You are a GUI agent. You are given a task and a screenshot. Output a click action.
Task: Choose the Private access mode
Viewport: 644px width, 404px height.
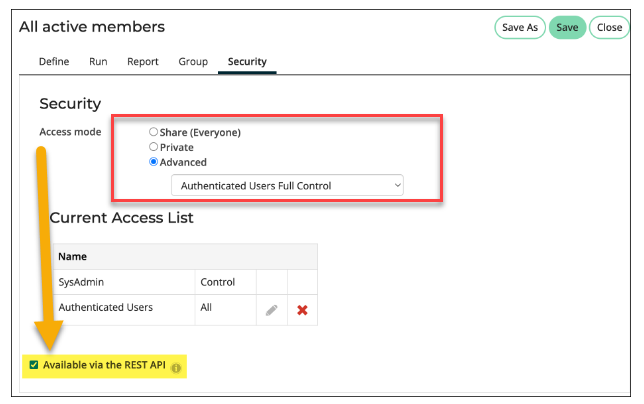(153, 147)
